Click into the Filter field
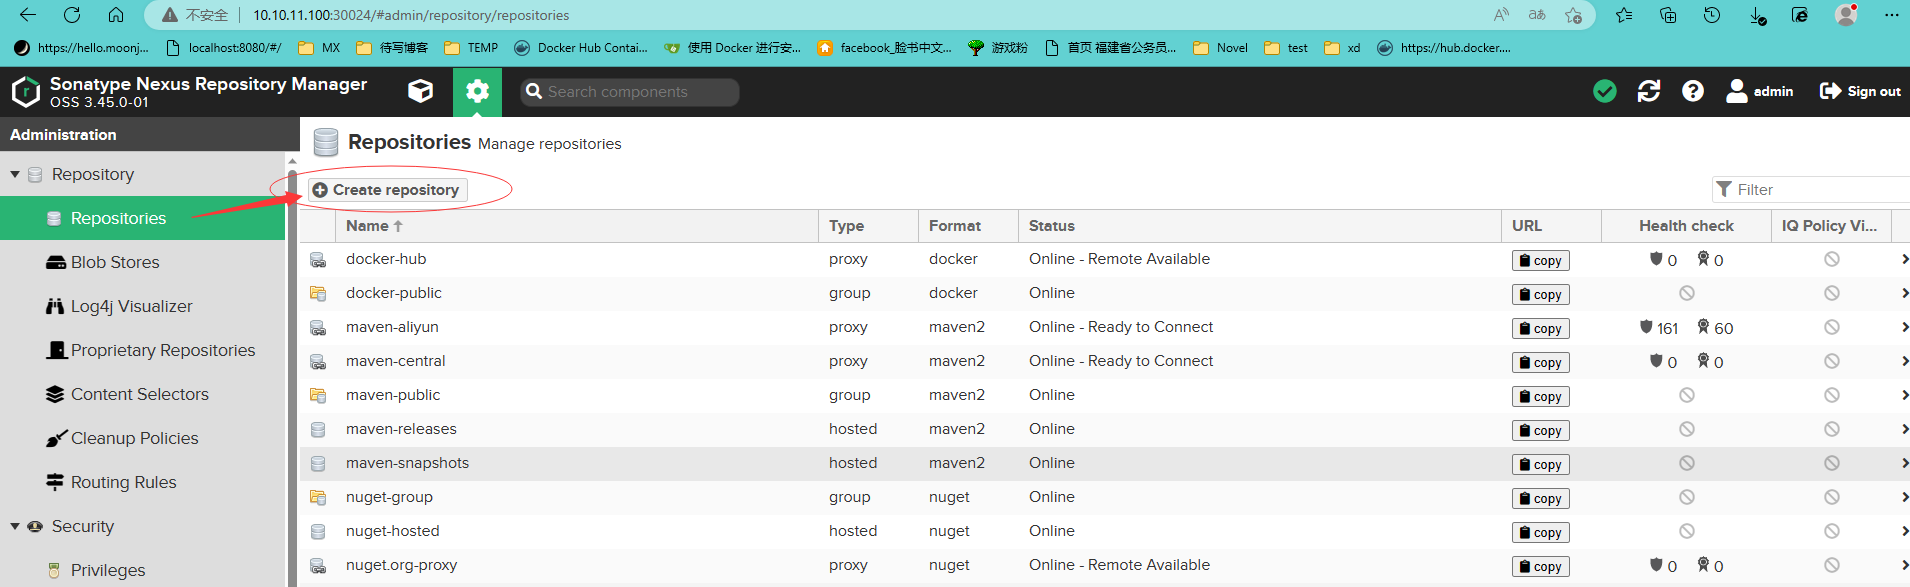The height and width of the screenshot is (587, 1910). (1811, 189)
